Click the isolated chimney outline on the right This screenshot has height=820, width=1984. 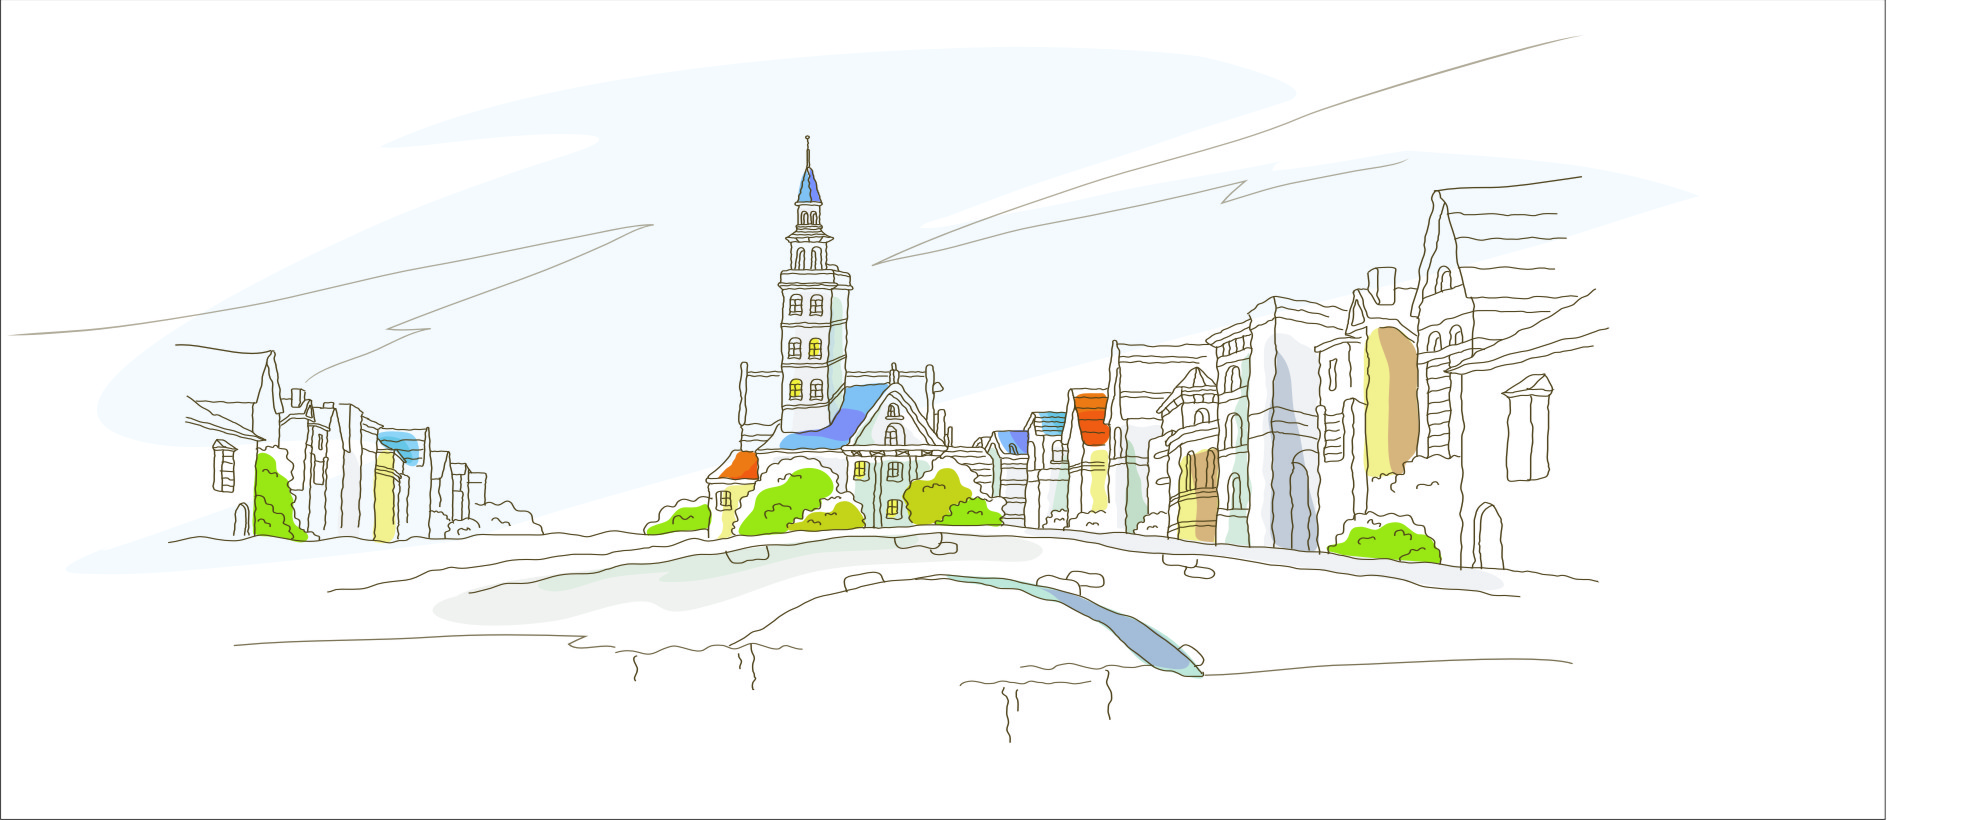1527,428
